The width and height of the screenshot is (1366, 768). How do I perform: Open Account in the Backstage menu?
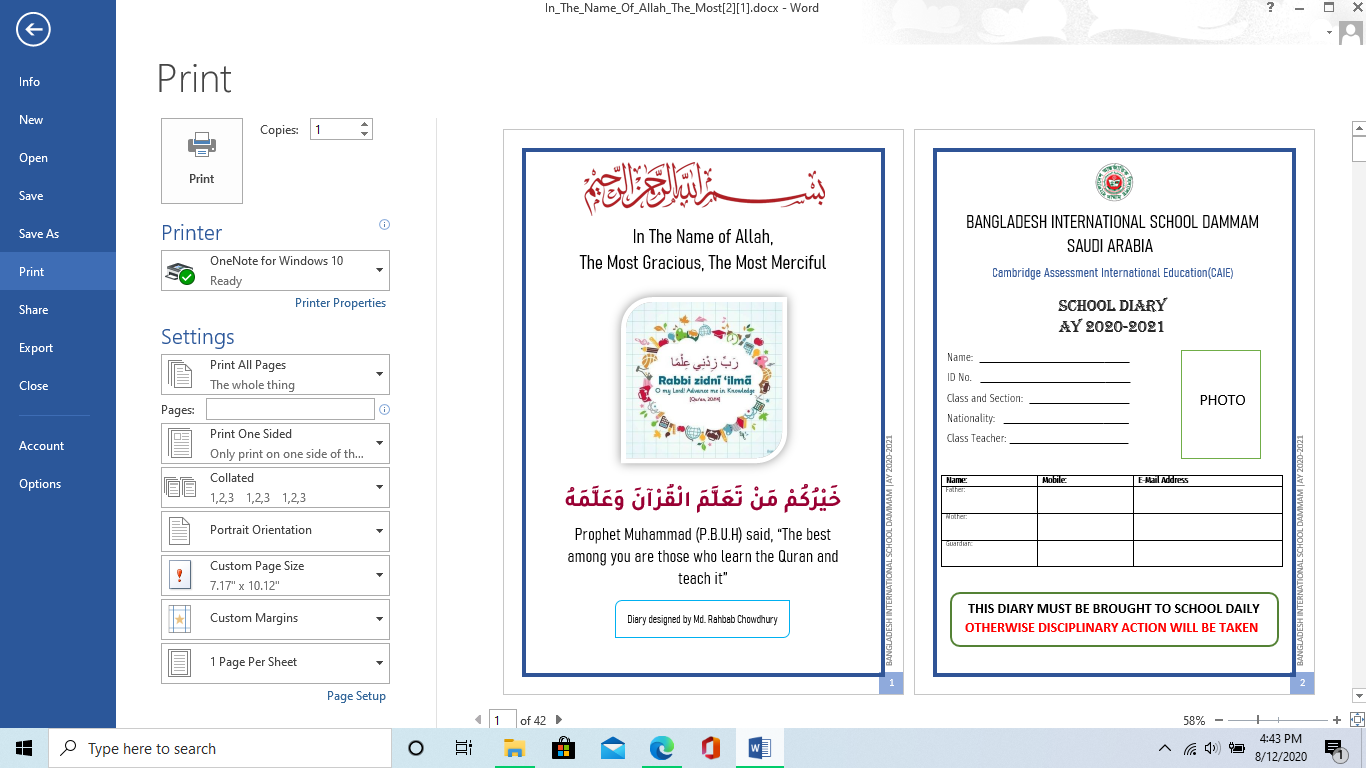click(x=58, y=446)
